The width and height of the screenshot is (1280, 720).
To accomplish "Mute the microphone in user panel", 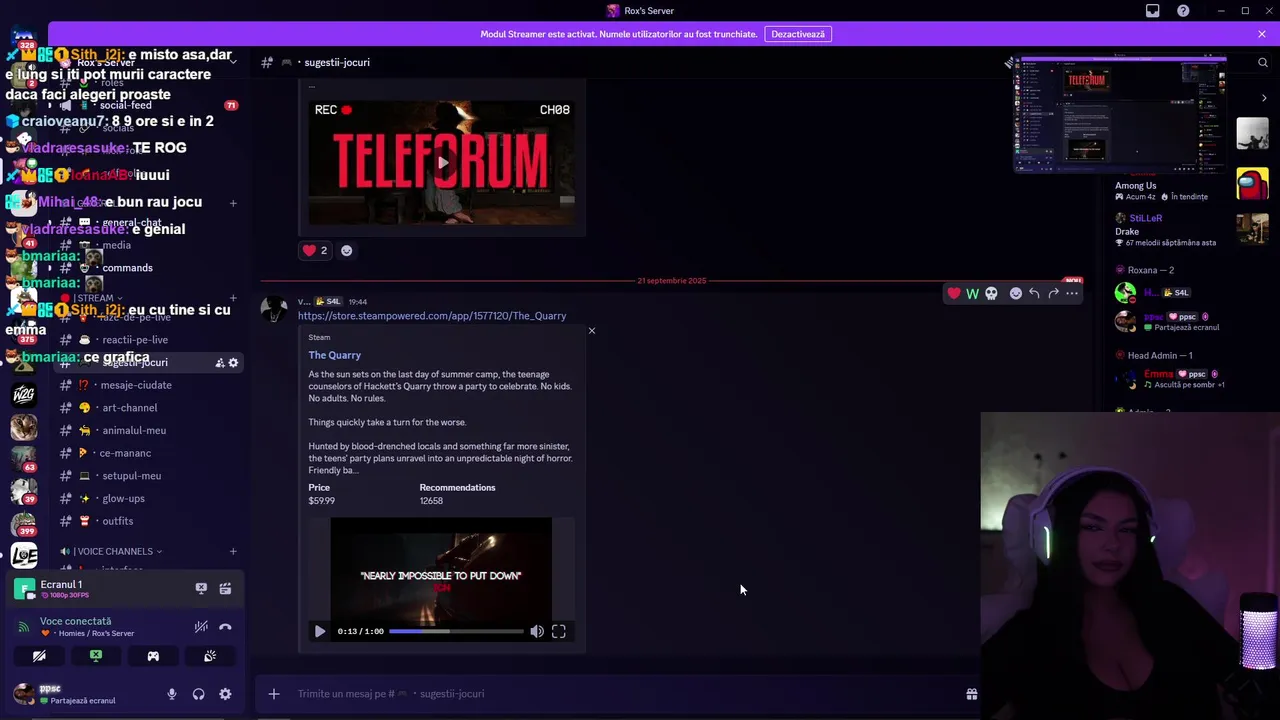I will click(172, 694).
